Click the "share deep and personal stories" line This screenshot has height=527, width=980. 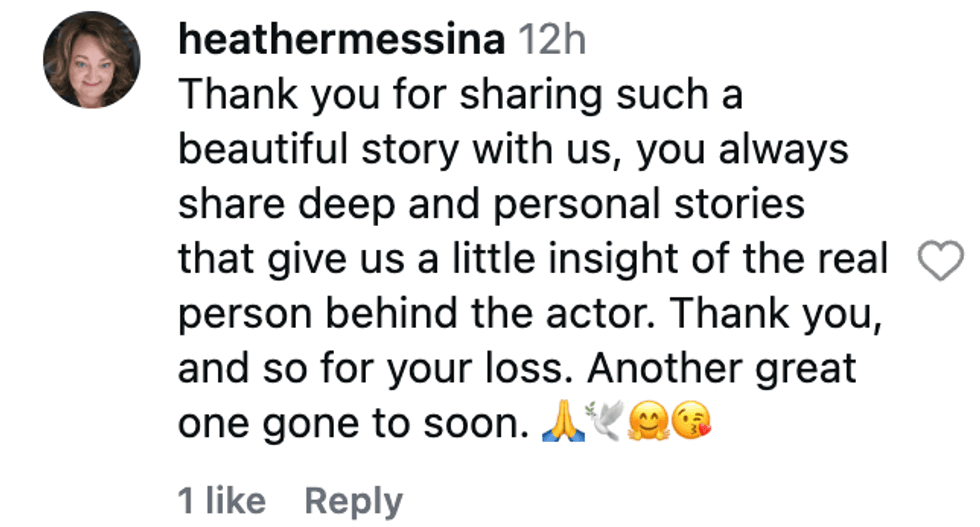491,204
